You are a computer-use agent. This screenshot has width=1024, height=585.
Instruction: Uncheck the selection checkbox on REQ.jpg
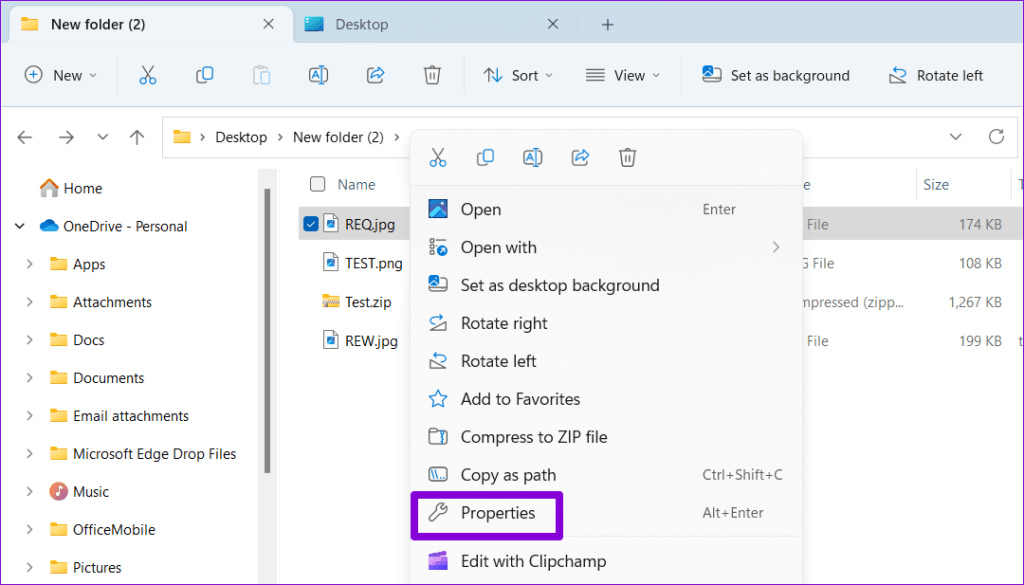pyautogui.click(x=311, y=223)
